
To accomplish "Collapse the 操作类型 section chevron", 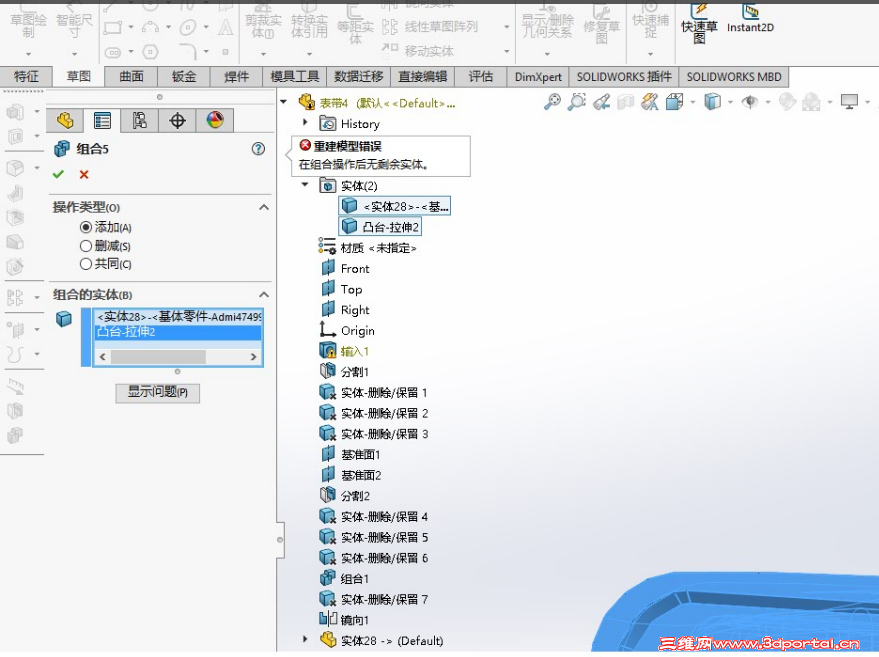I will point(264,207).
